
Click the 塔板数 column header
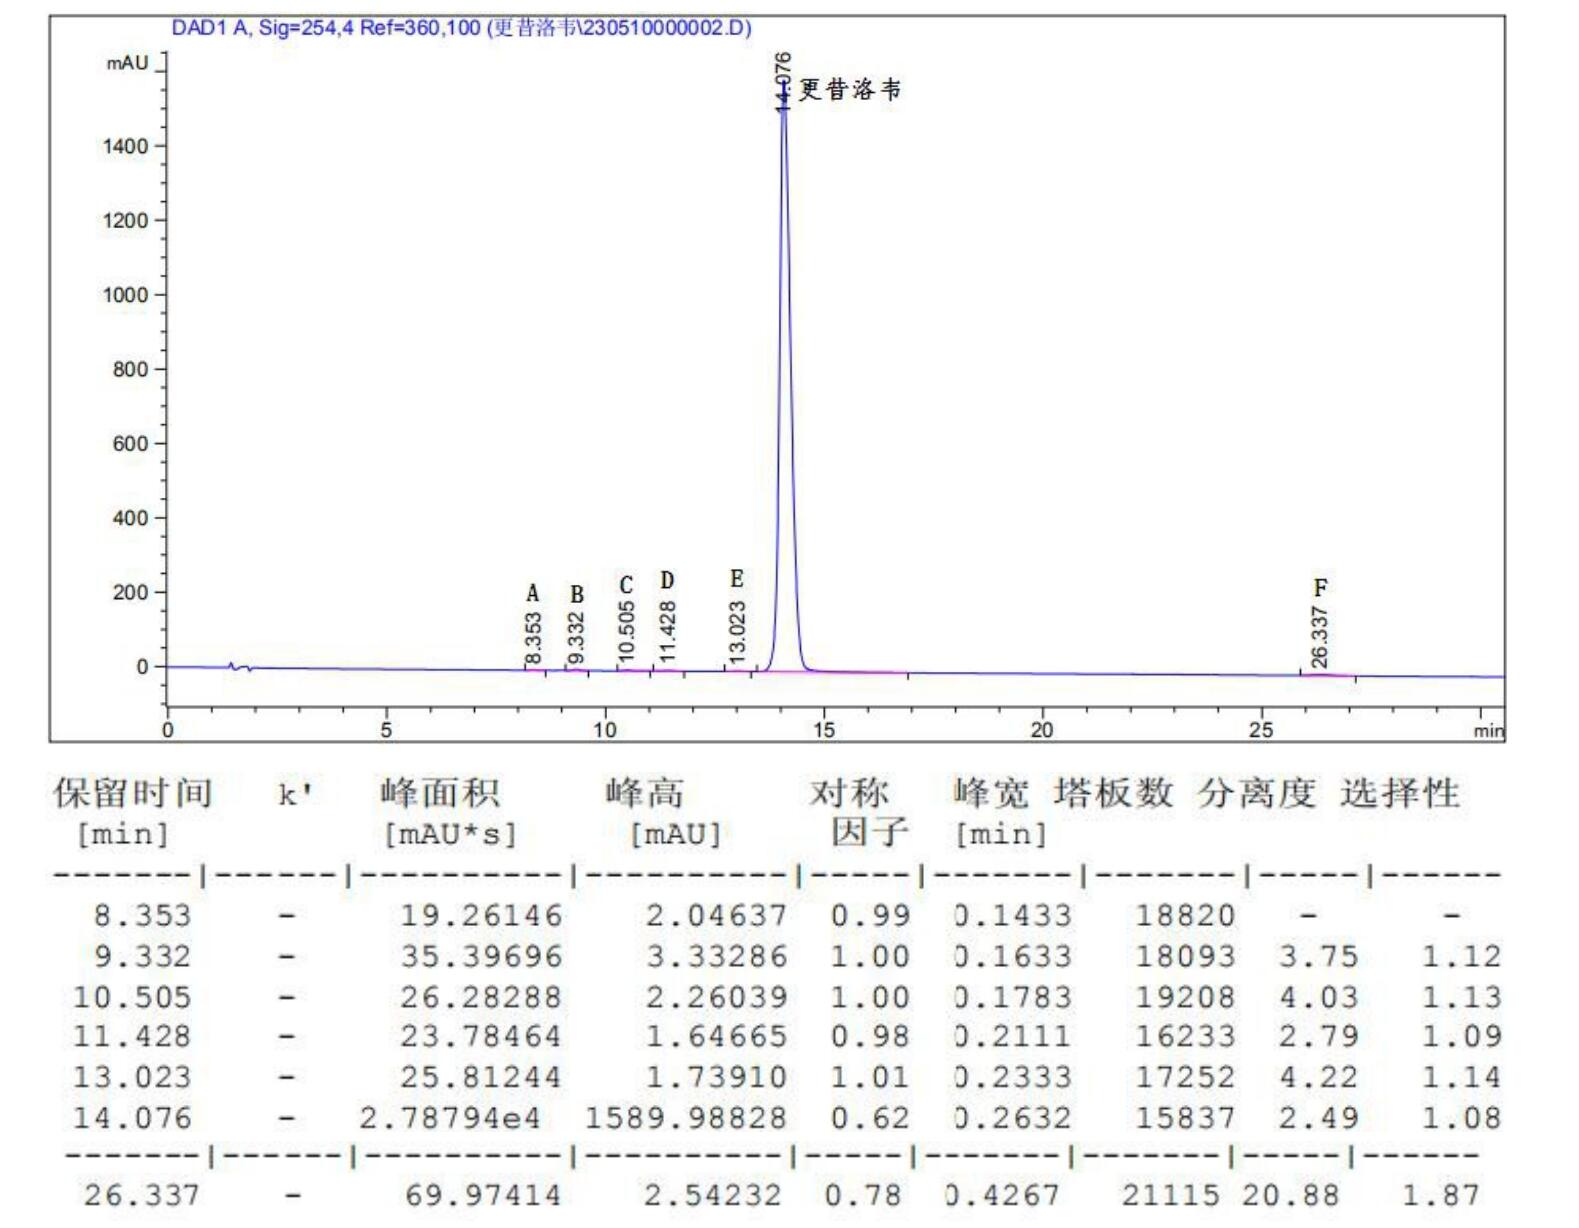tap(1113, 793)
